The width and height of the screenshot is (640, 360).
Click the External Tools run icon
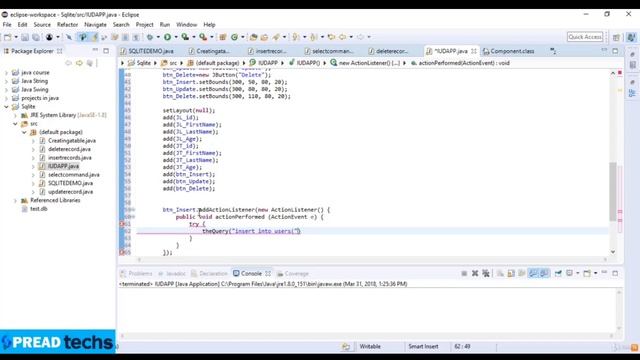pyautogui.click(x=203, y=37)
